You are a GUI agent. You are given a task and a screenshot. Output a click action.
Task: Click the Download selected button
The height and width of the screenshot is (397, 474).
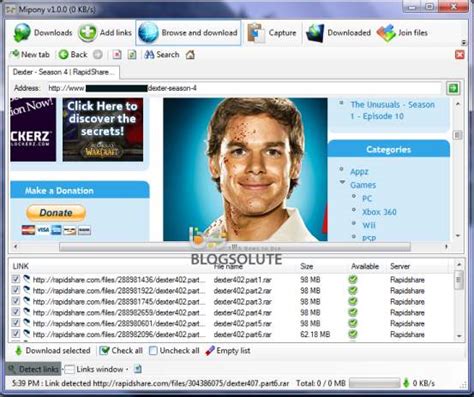point(53,351)
